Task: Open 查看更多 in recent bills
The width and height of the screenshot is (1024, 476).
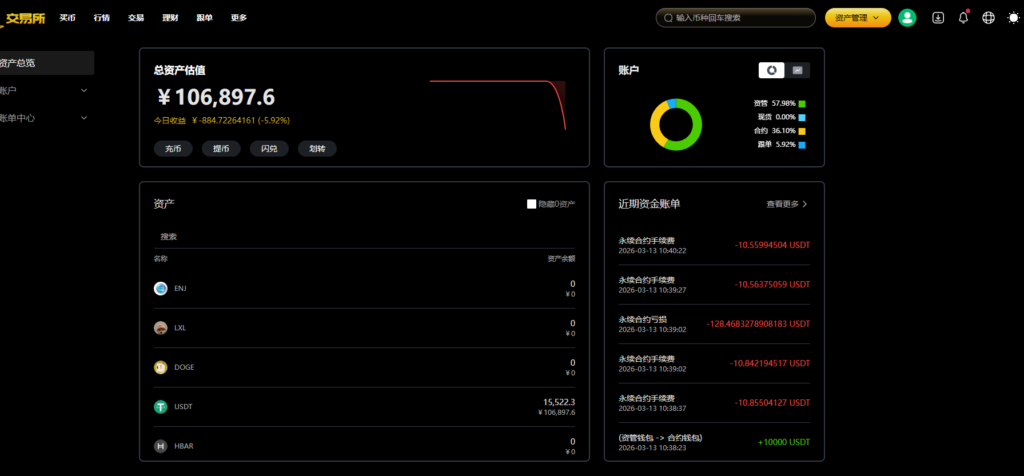Action: click(x=787, y=204)
